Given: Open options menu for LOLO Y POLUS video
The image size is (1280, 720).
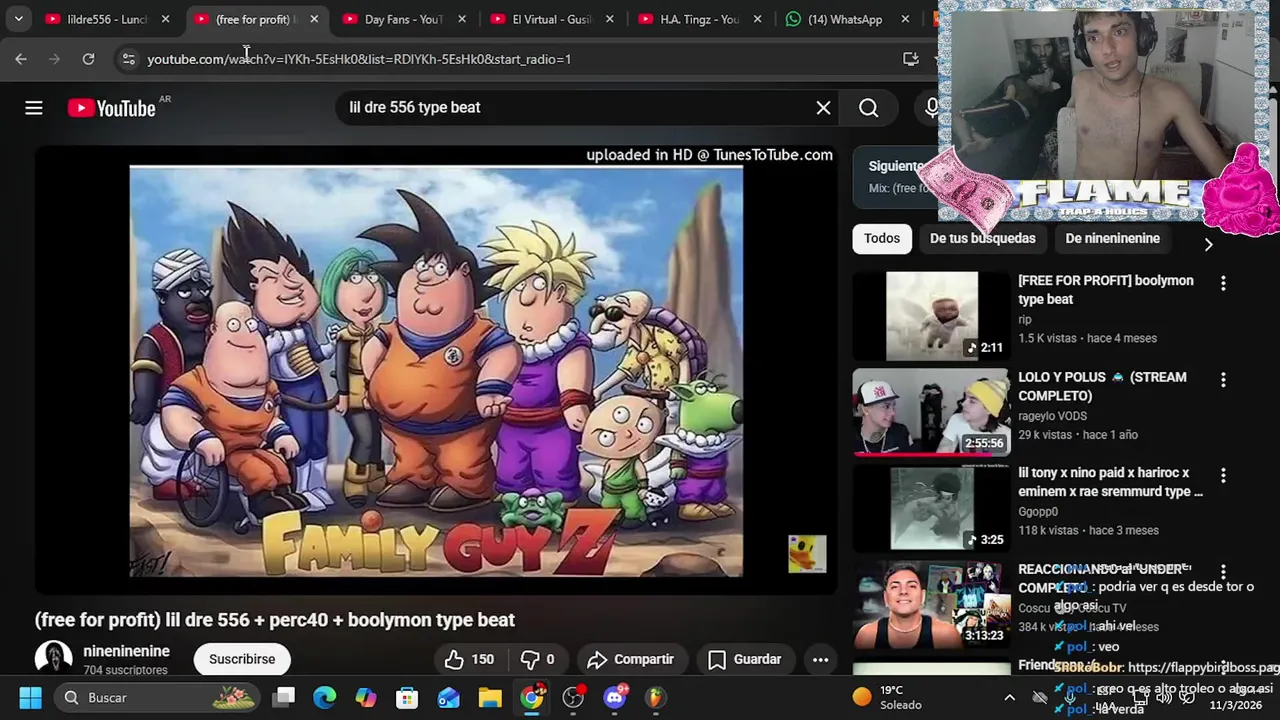Looking at the screenshot, I should (x=1222, y=380).
